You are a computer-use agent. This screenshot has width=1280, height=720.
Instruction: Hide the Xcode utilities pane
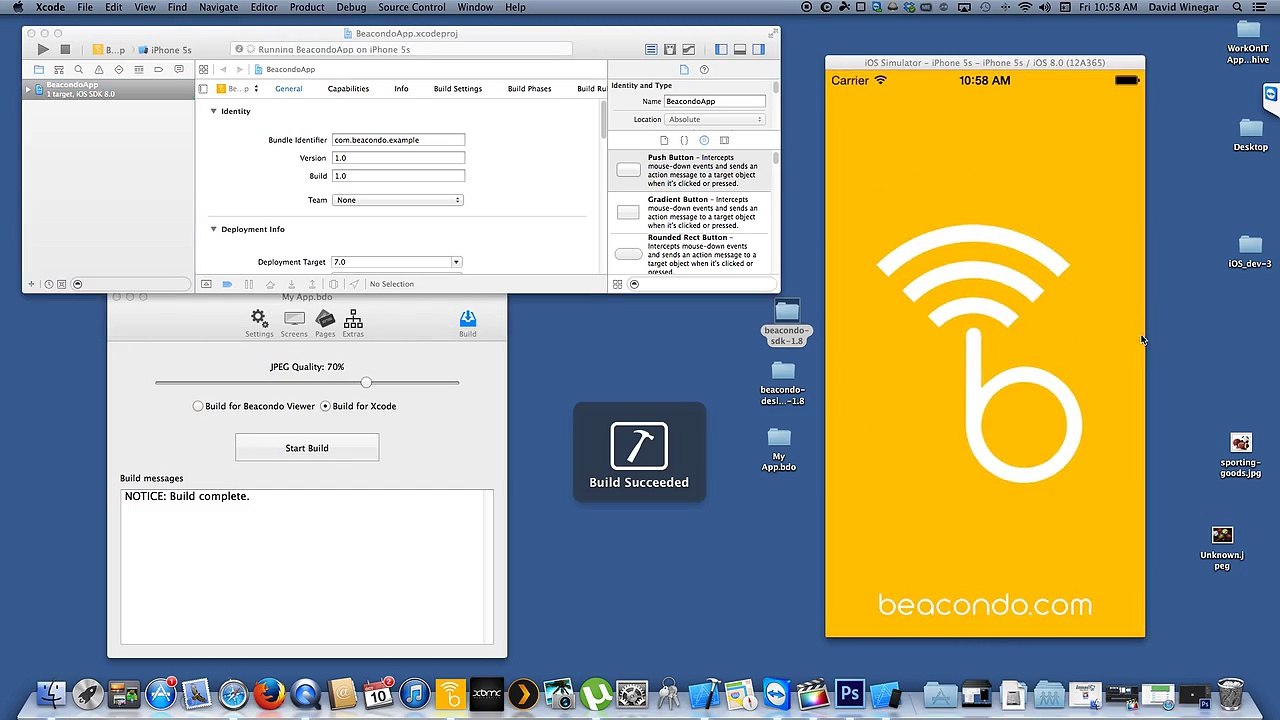[x=759, y=49]
